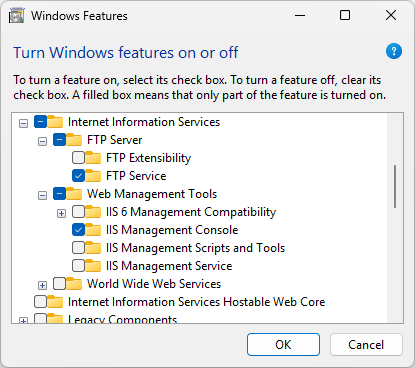Viewport: 415px width, 368px height.
Task: Click the IIS Management Scripts and Tools folder icon
Action: [93, 248]
